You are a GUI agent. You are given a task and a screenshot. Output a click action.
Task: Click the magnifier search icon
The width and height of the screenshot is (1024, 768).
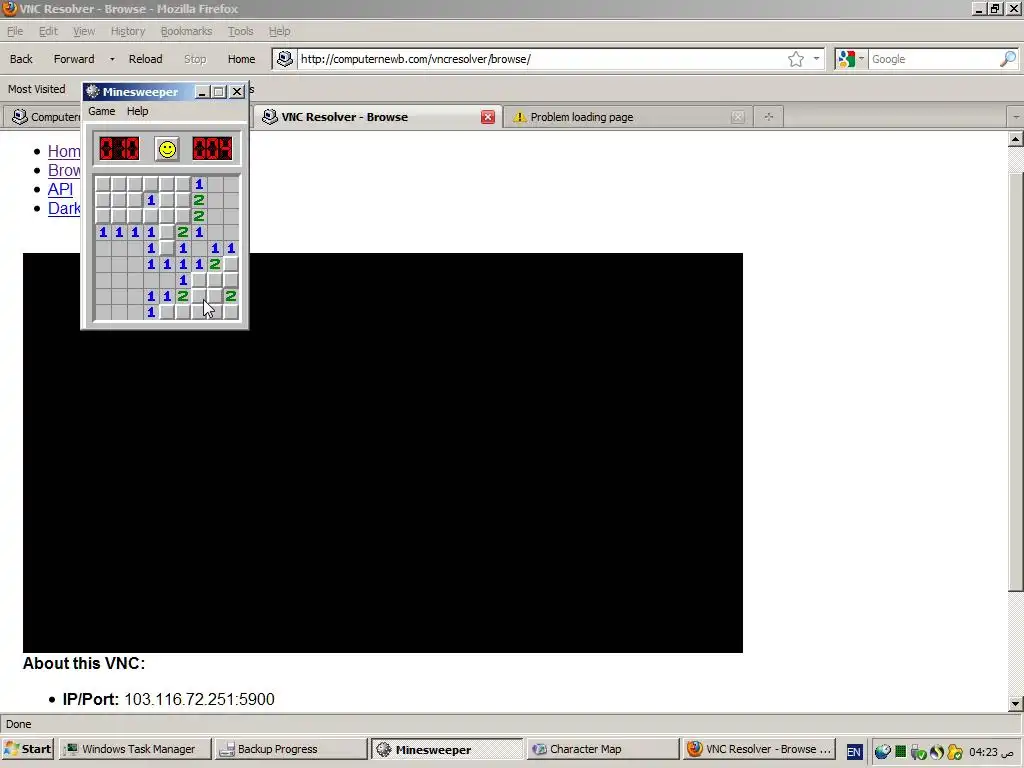(x=1008, y=59)
